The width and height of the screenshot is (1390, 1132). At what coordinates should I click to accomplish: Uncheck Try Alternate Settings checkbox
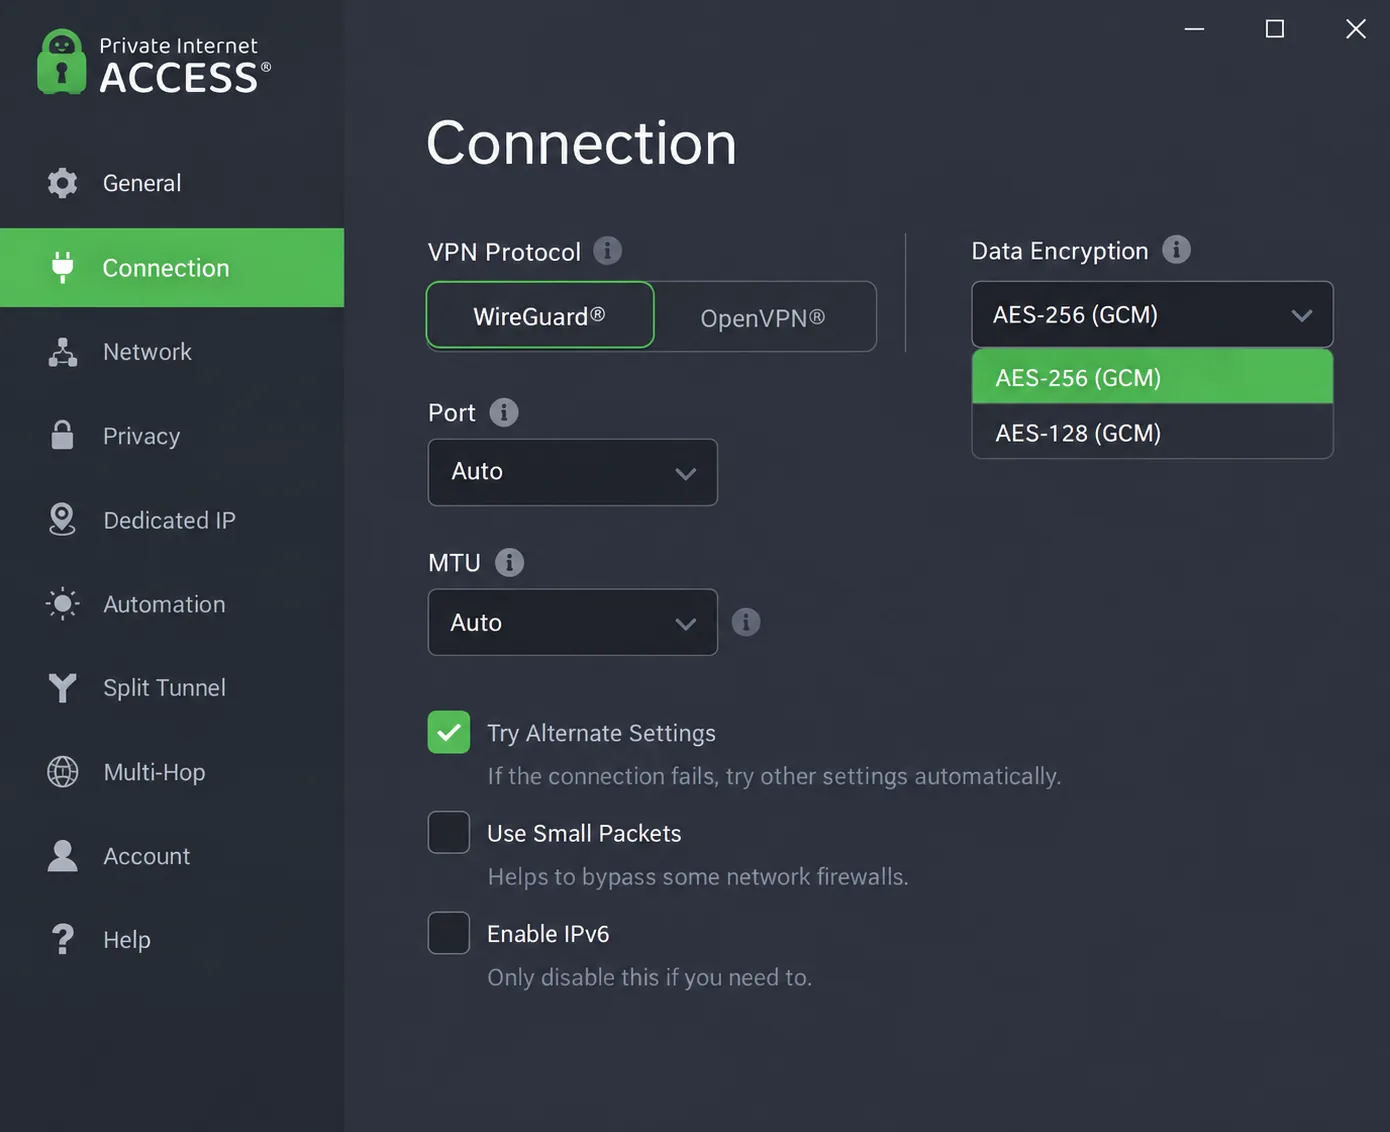pos(449,732)
